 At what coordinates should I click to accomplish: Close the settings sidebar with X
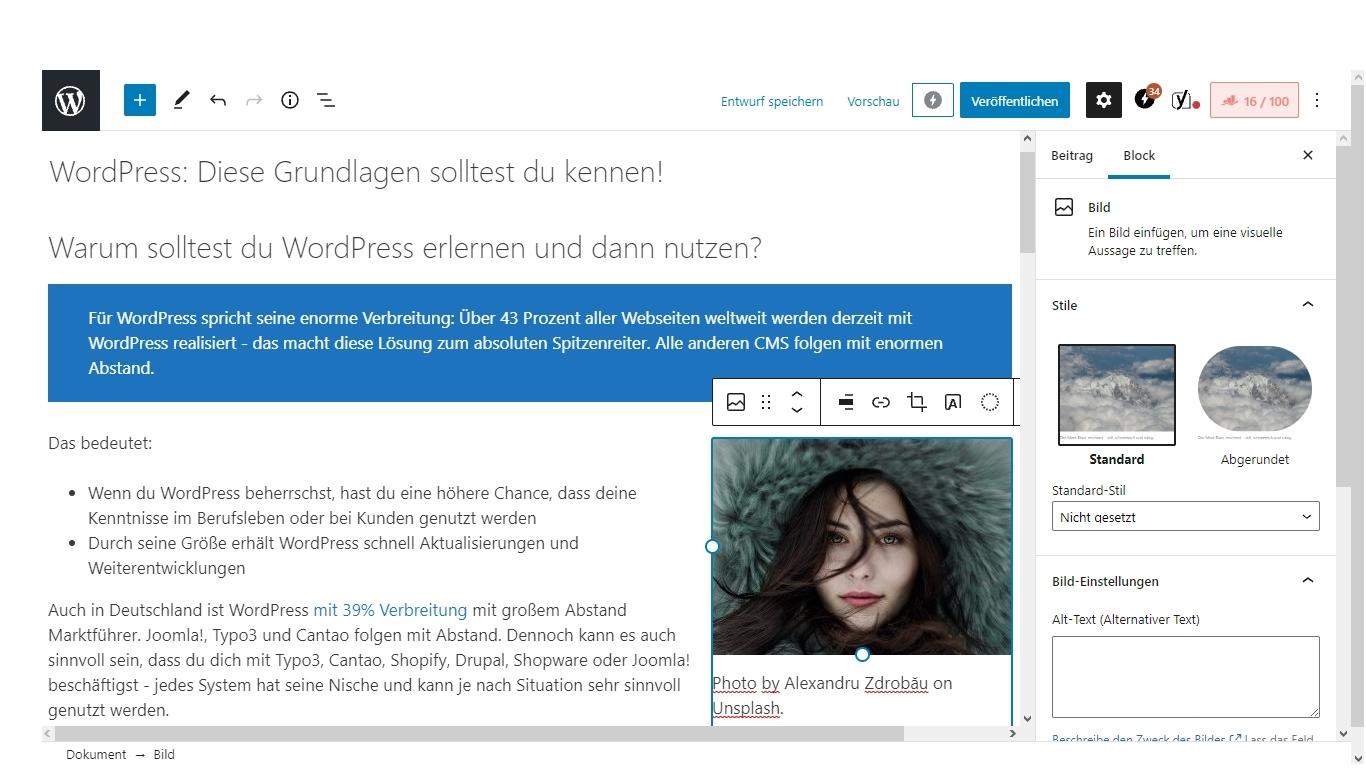(x=1308, y=155)
